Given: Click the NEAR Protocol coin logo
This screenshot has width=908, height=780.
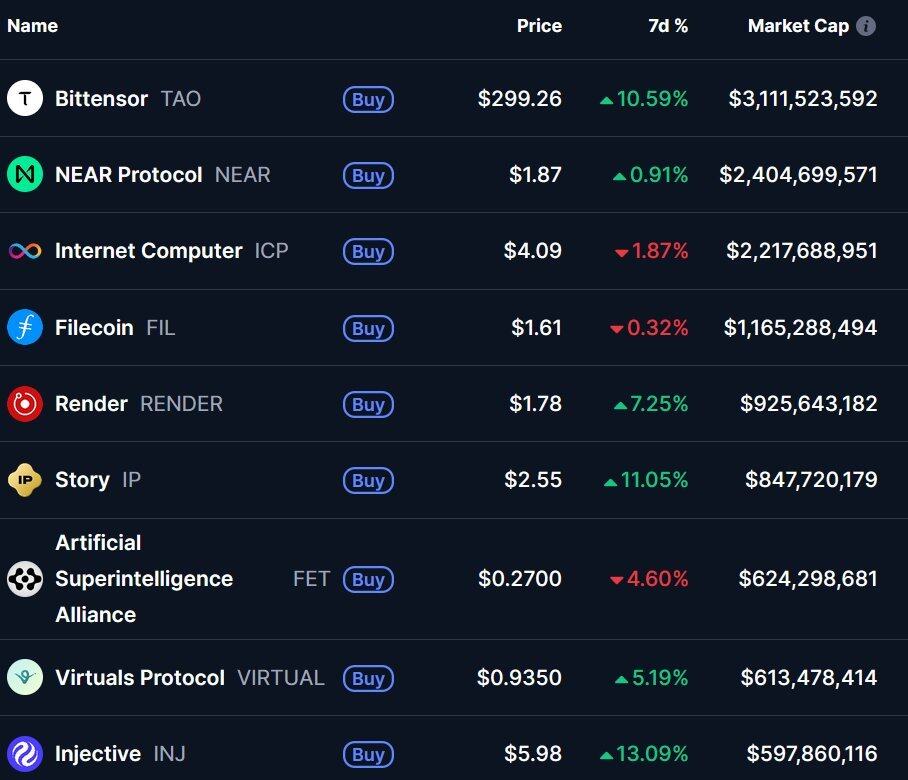Looking at the screenshot, I should [x=25, y=175].
